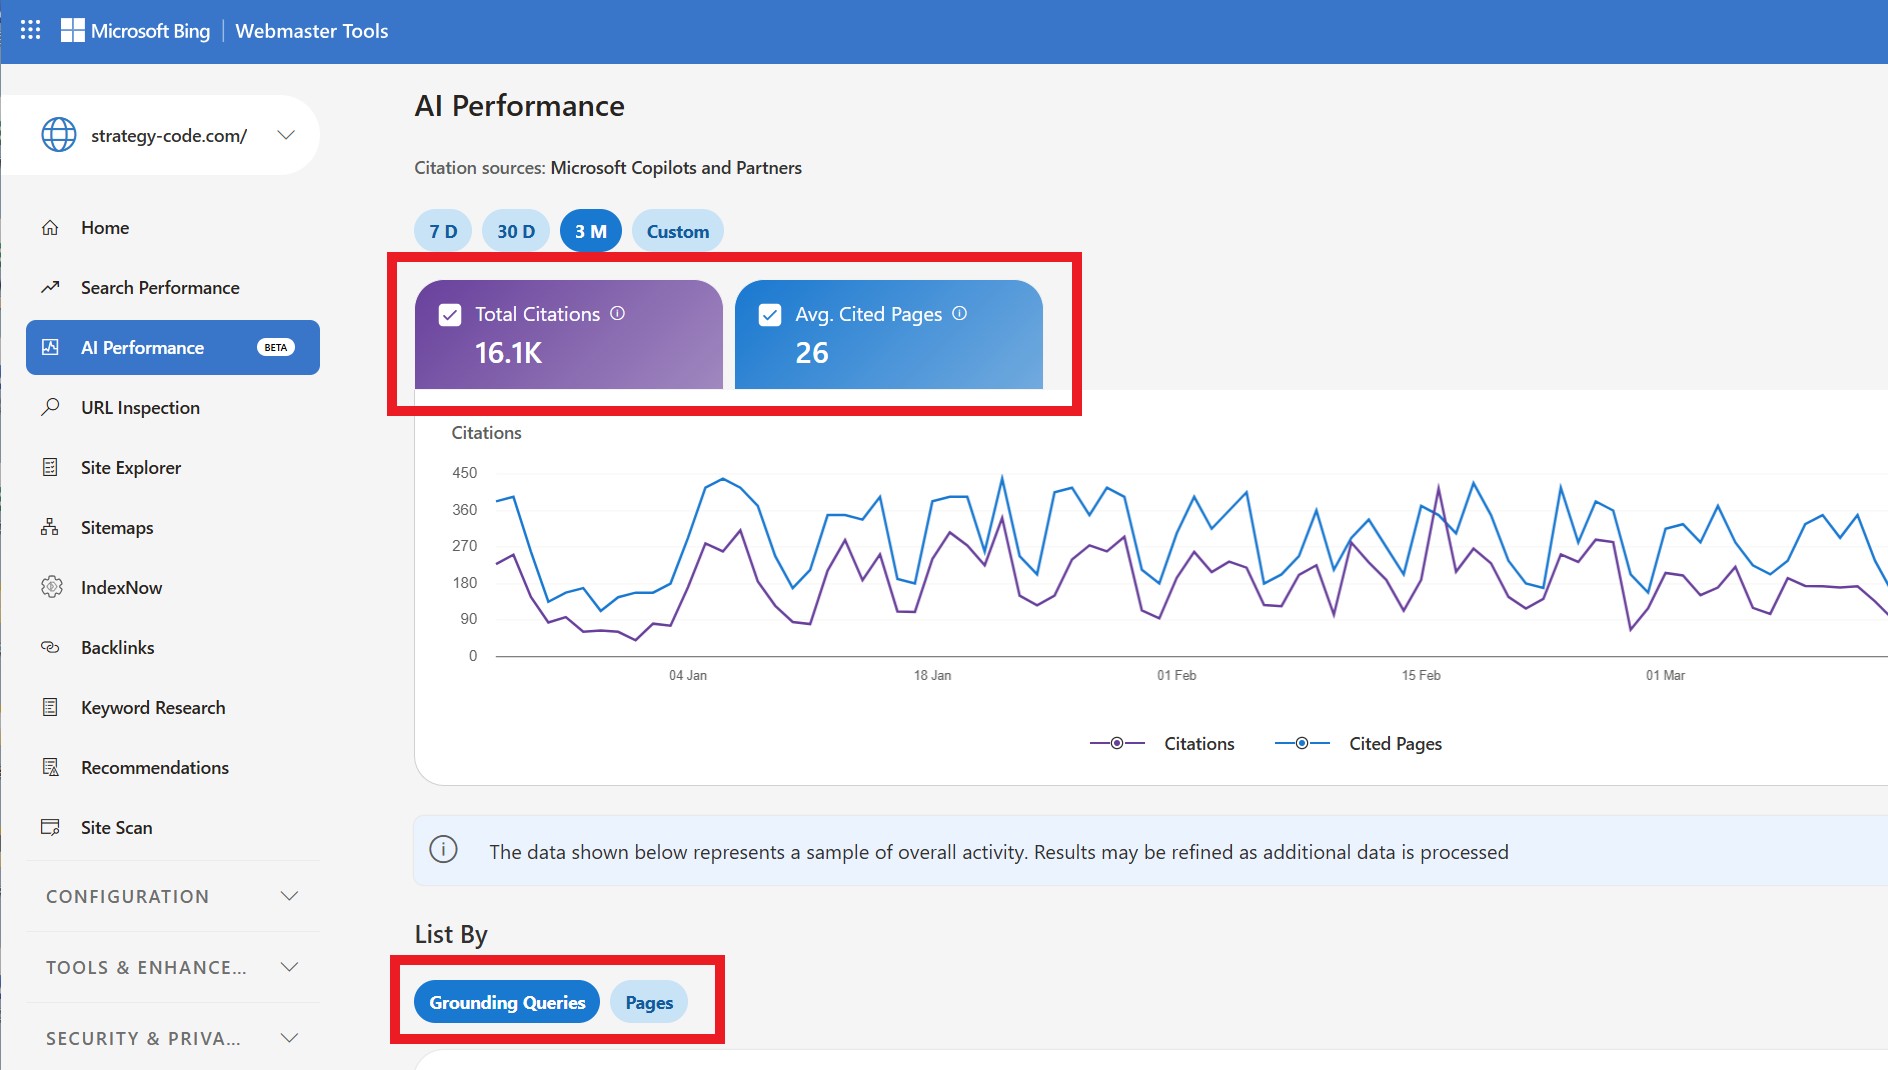
Task: Click the Microsoft Bing logo
Action: click(x=136, y=31)
